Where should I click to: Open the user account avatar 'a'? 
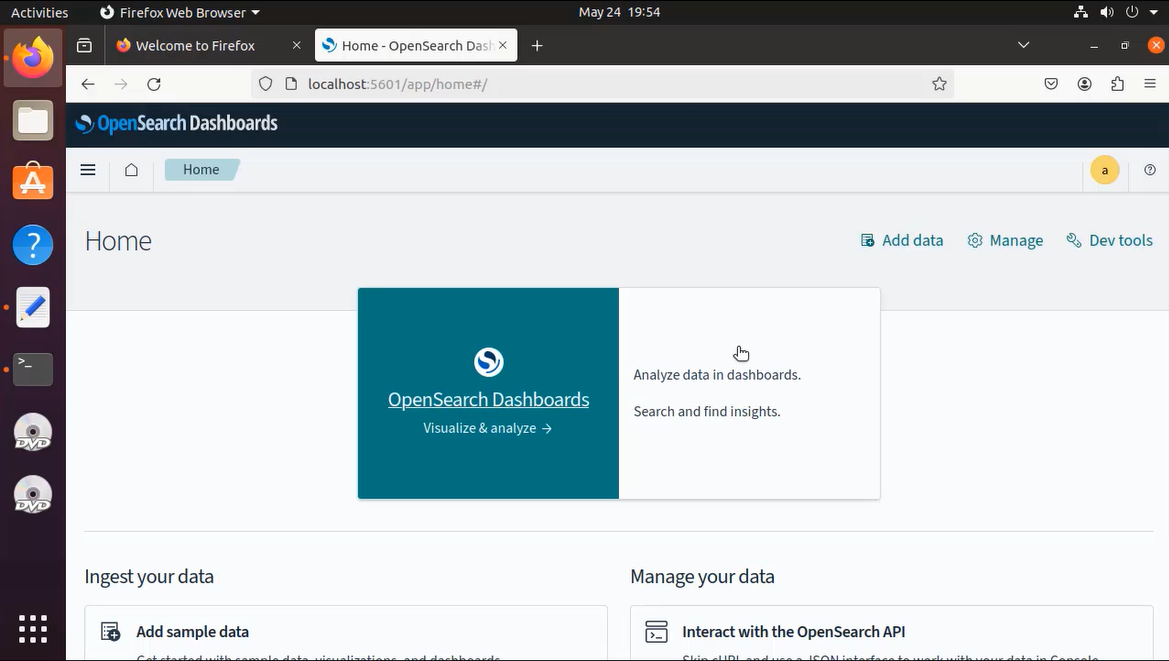(x=1105, y=170)
